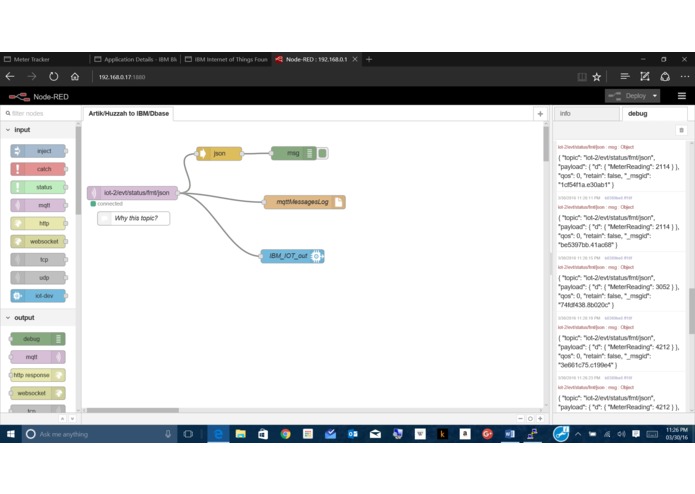Image resolution: width=695 pixels, height=494 pixels.
Task: Click the filter nodes search field
Action: point(39,113)
